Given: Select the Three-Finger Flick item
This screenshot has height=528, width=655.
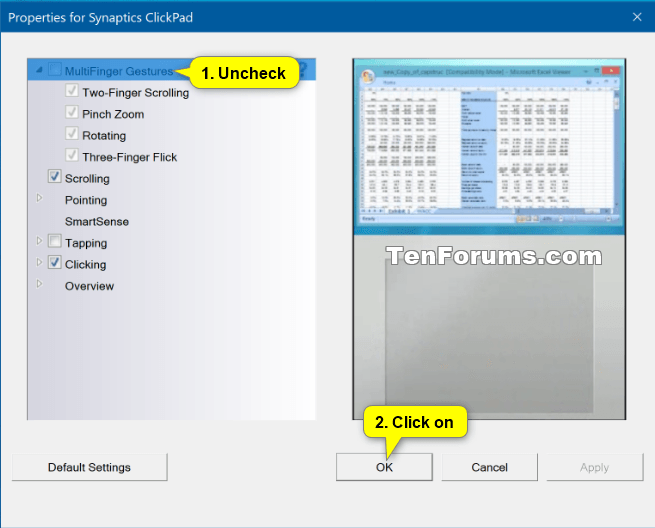Looking at the screenshot, I should [x=129, y=157].
